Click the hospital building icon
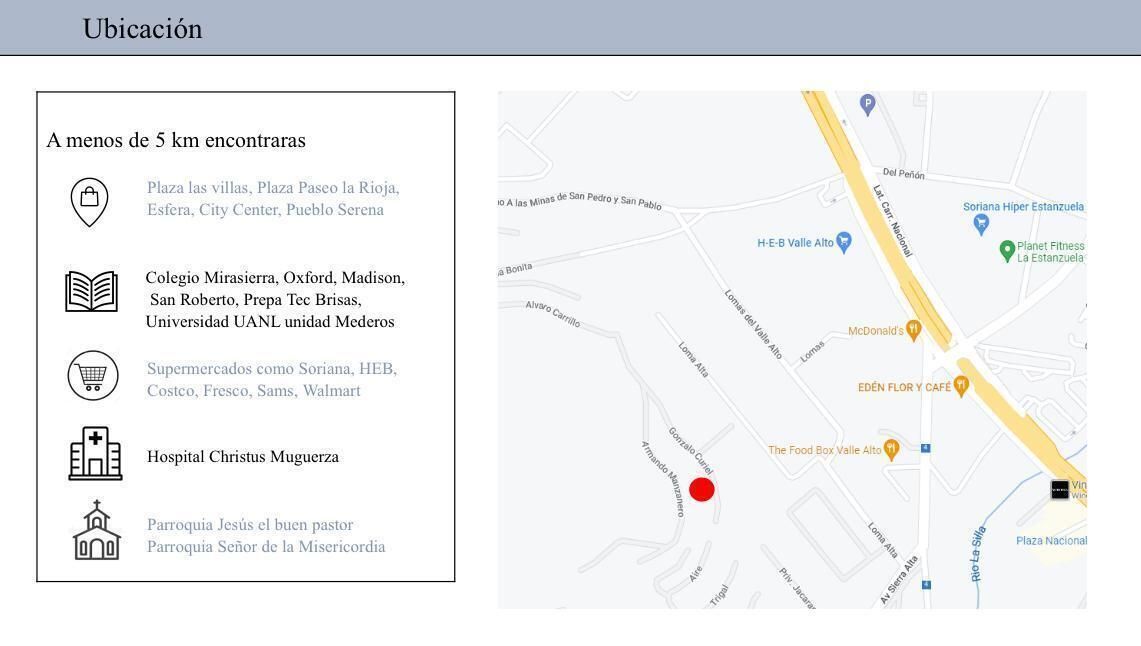1141x646 pixels. 95,453
